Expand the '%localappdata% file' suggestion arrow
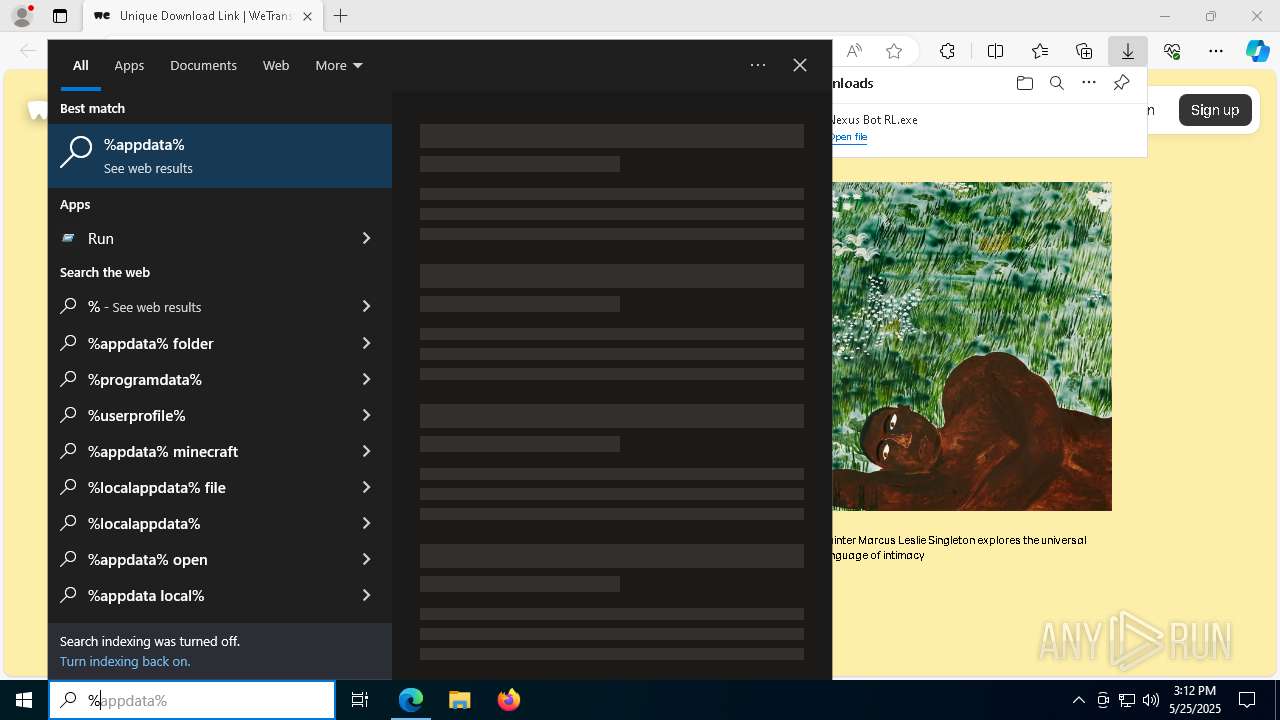This screenshot has height=720, width=1280. click(x=366, y=487)
